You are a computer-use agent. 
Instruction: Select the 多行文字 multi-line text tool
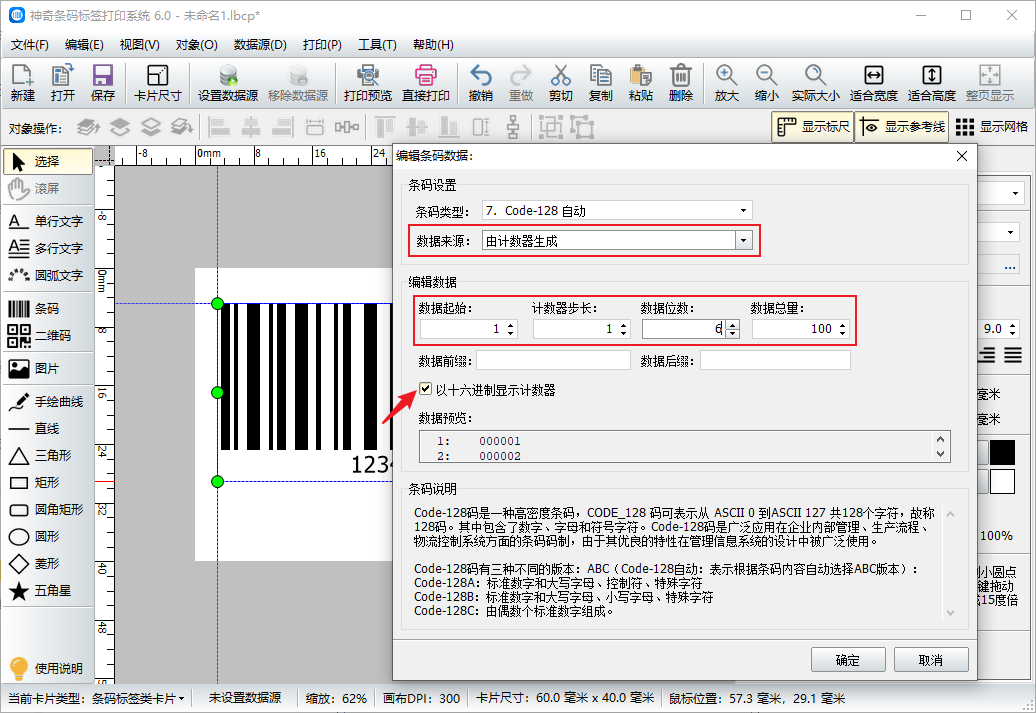(x=48, y=248)
